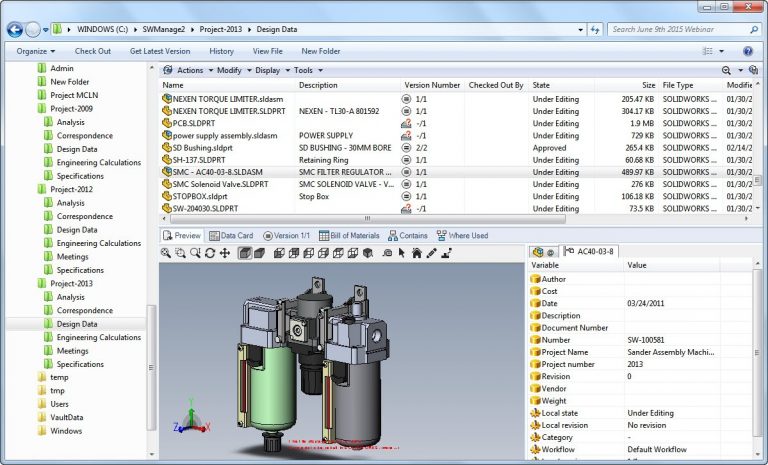
Task: Click the SMC - AC40-03-8.SLDASM file icon
Action: tap(166, 172)
